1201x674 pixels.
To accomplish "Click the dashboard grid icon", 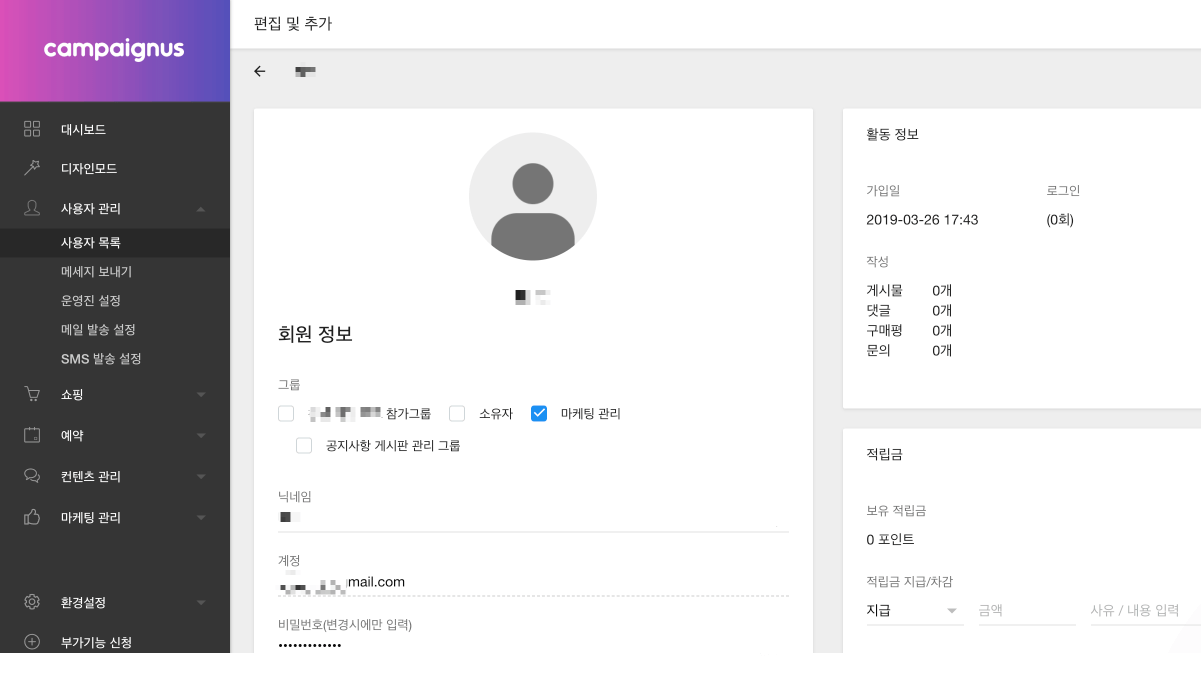I will tap(32, 129).
